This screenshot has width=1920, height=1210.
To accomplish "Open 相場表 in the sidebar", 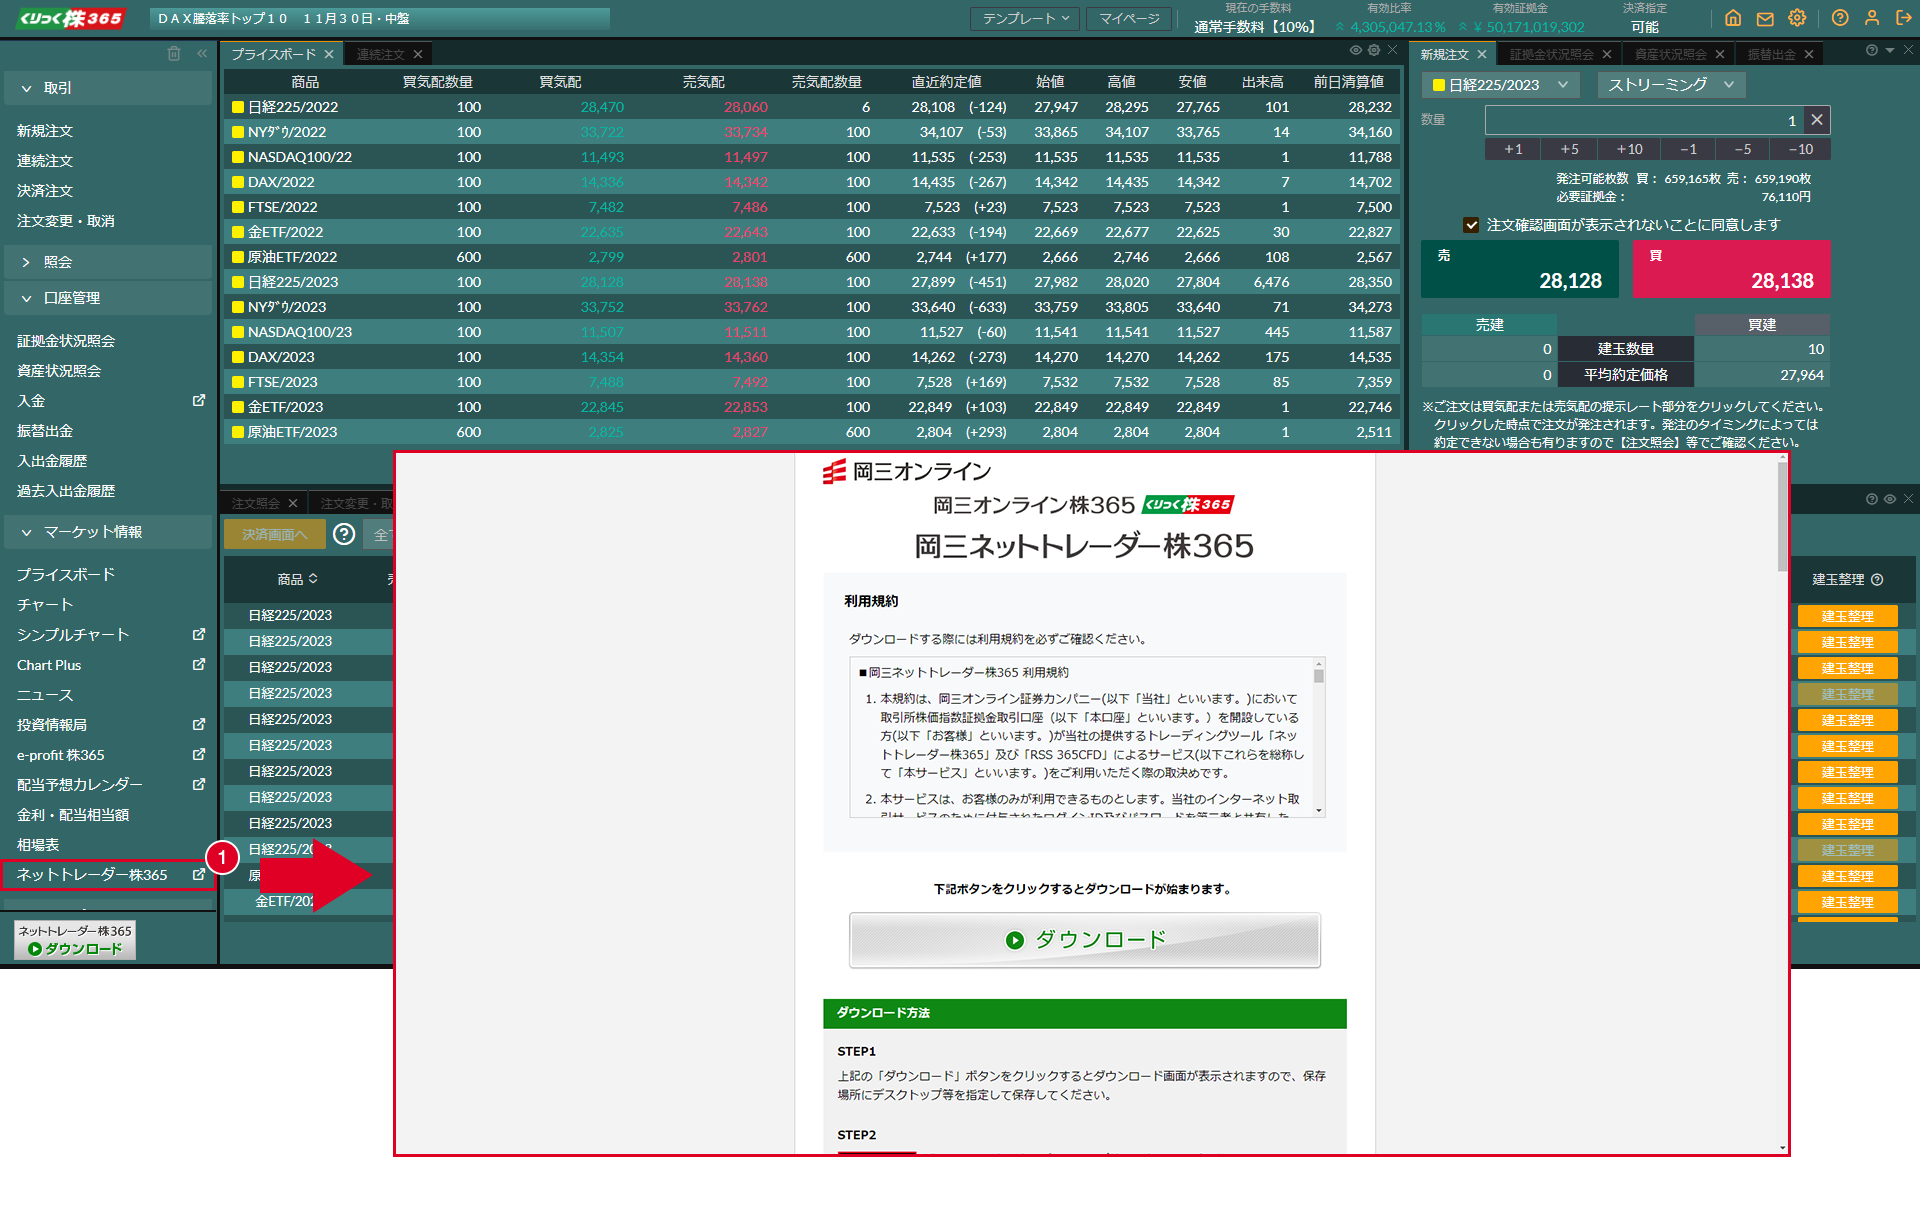I will pos(38,845).
